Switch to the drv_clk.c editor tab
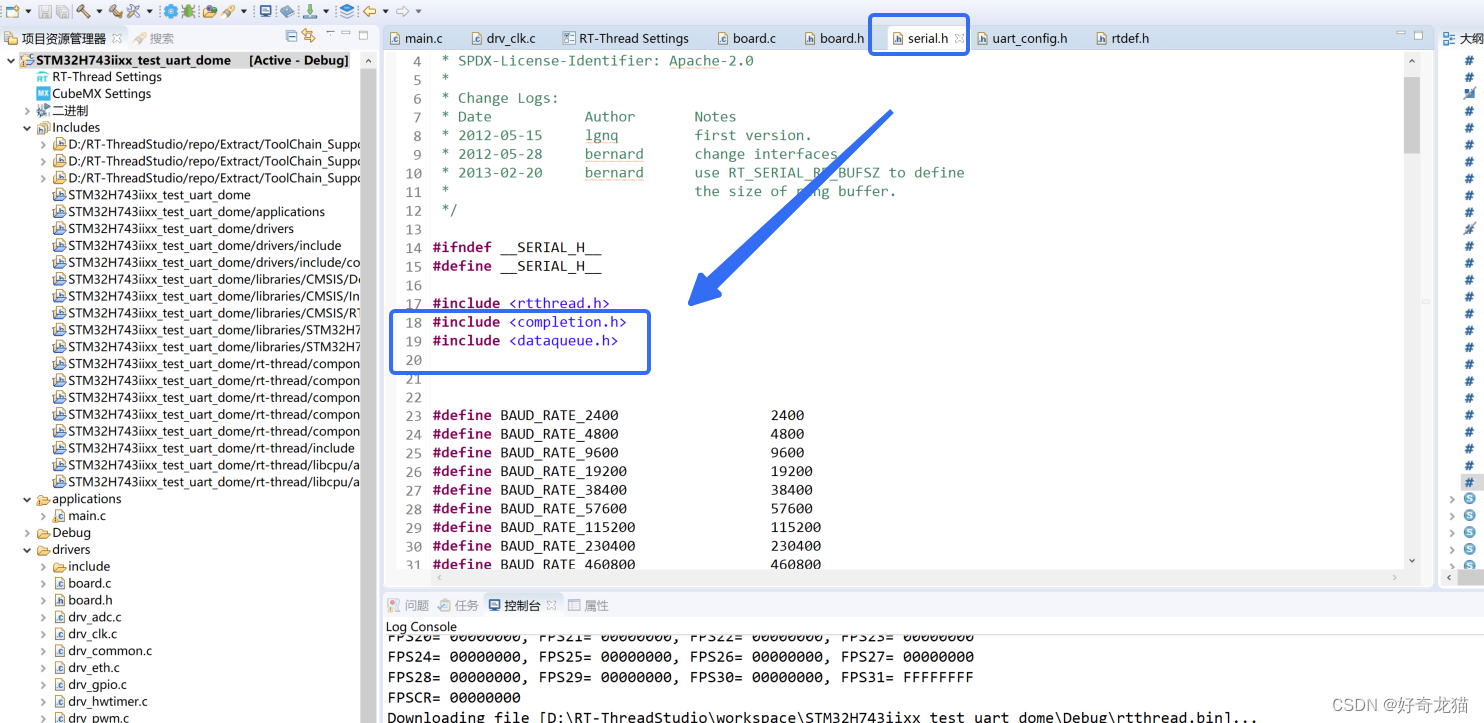Viewport: 1484px width, 723px height. (x=502, y=38)
